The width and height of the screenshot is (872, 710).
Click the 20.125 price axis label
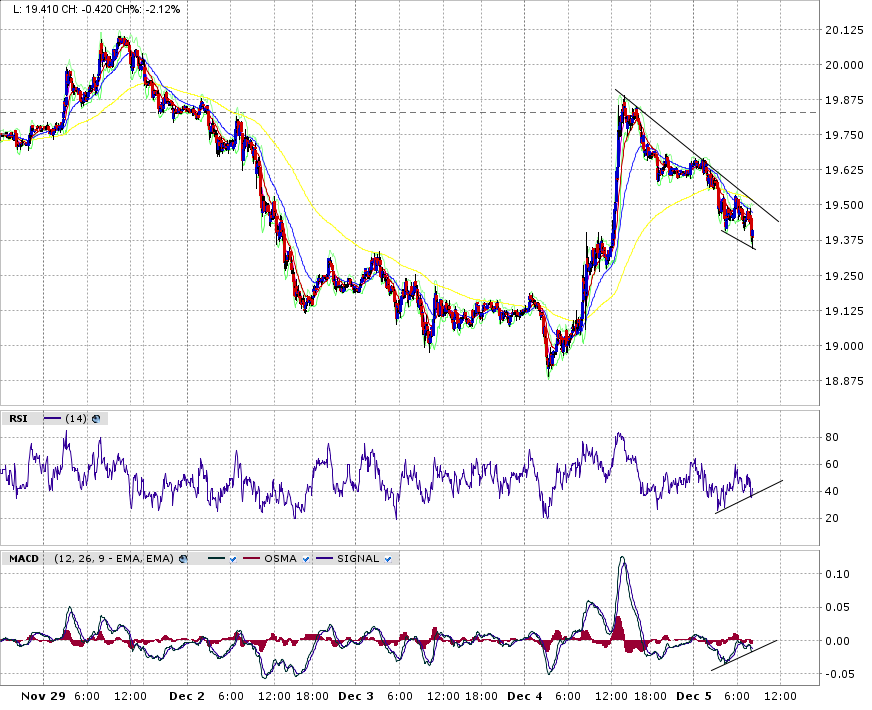tap(844, 30)
